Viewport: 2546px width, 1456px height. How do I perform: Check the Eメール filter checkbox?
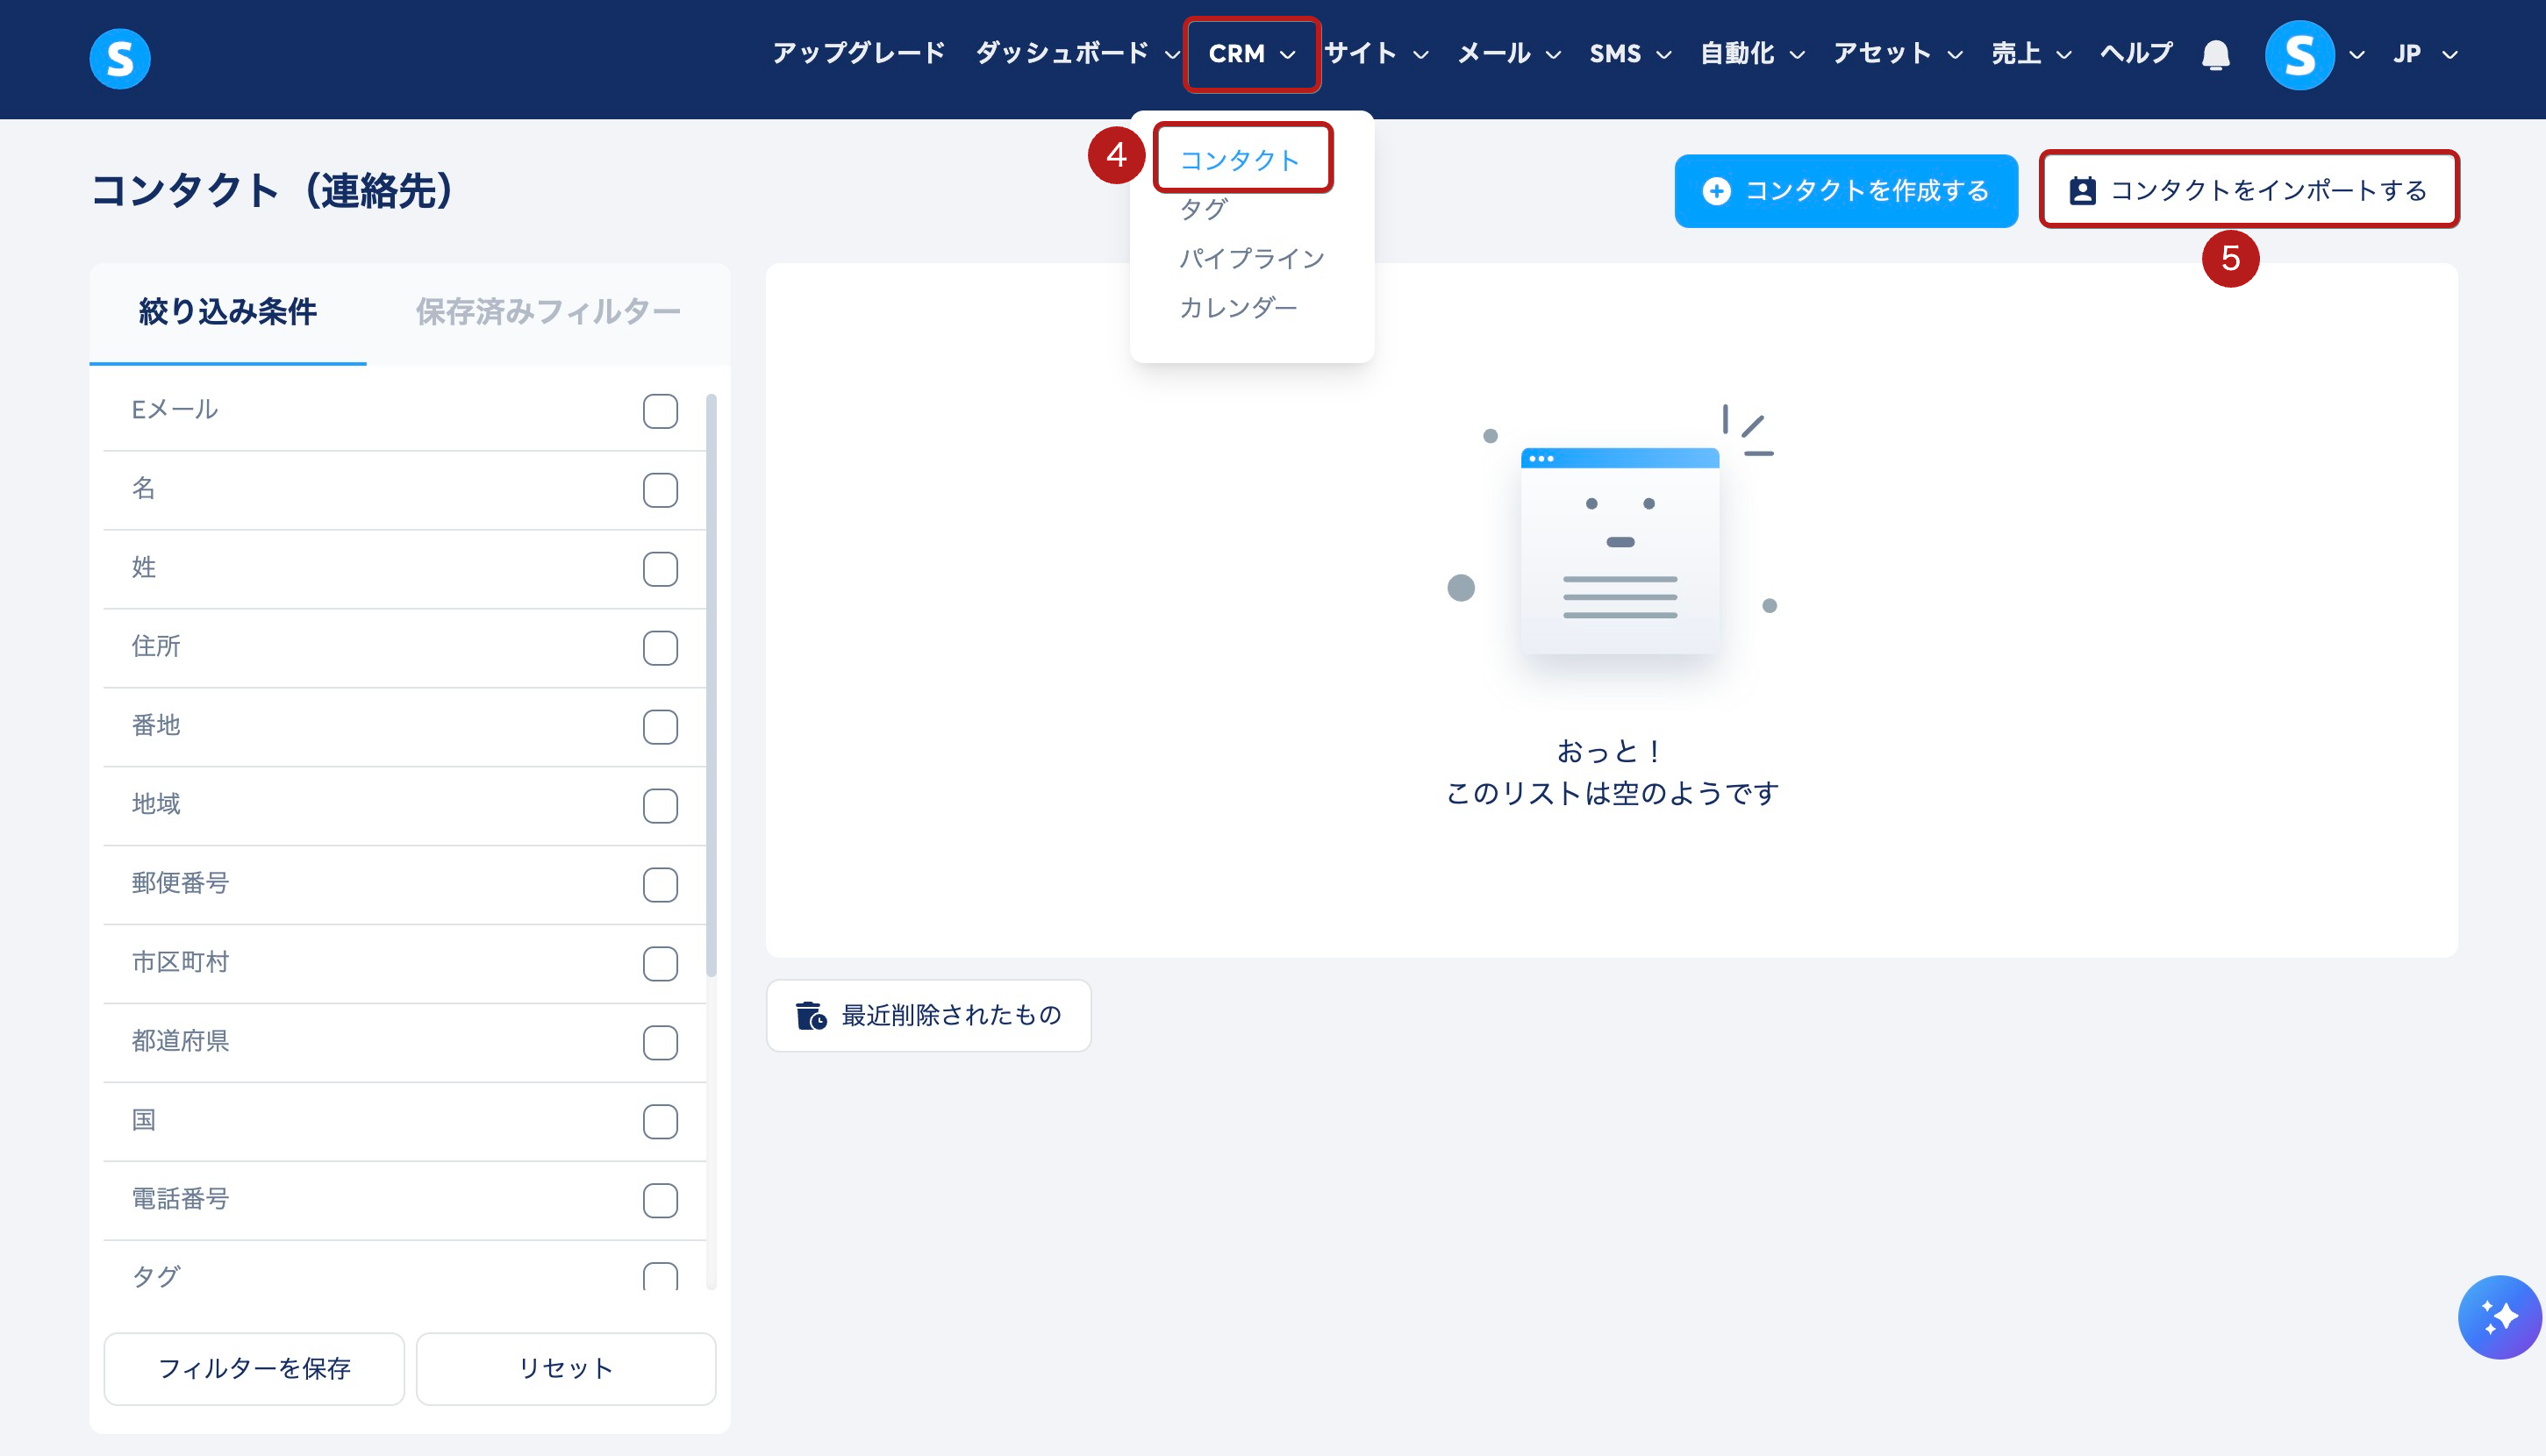pyautogui.click(x=660, y=411)
